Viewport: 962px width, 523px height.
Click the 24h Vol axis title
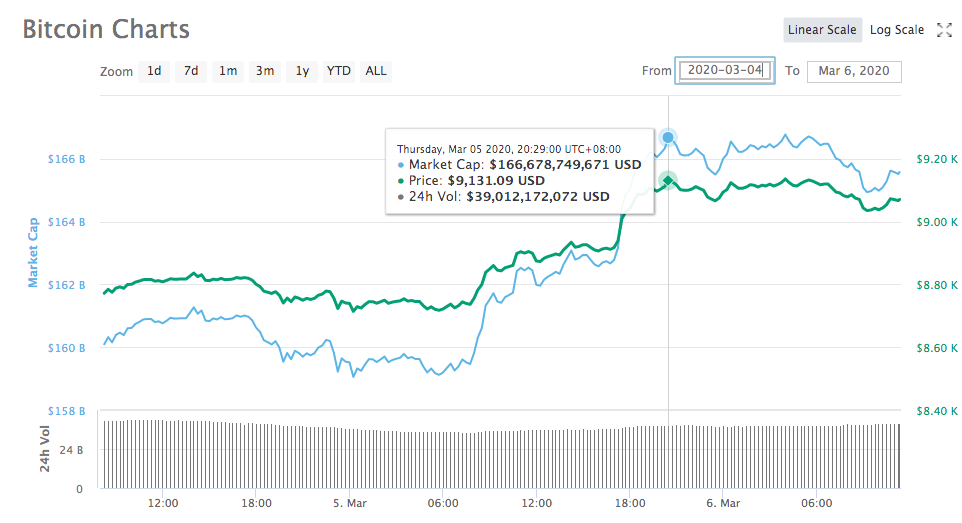coord(45,449)
